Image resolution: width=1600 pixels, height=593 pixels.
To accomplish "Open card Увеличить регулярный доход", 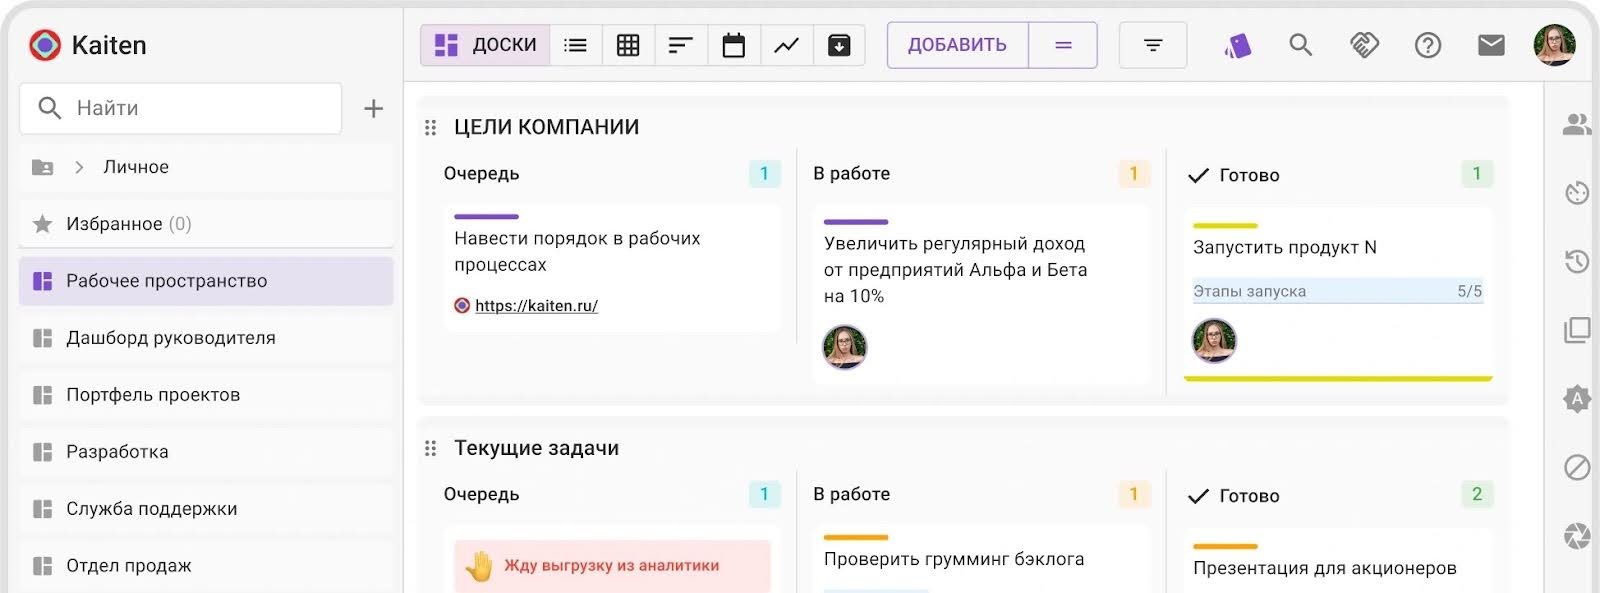I will (981, 294).
